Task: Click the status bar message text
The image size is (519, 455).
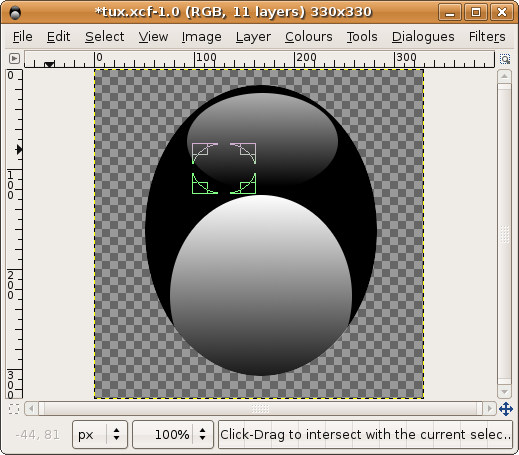Action: (365, 434)
